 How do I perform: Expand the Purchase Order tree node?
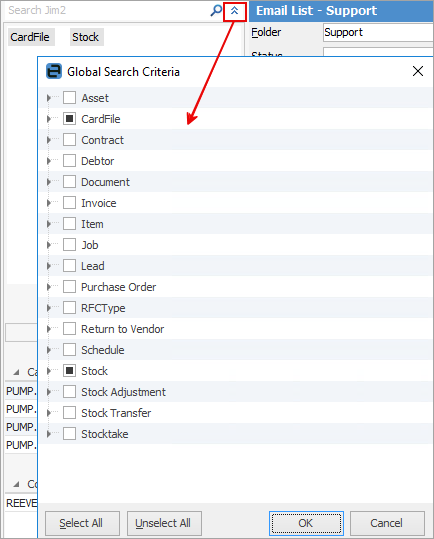tap(49, 287)
